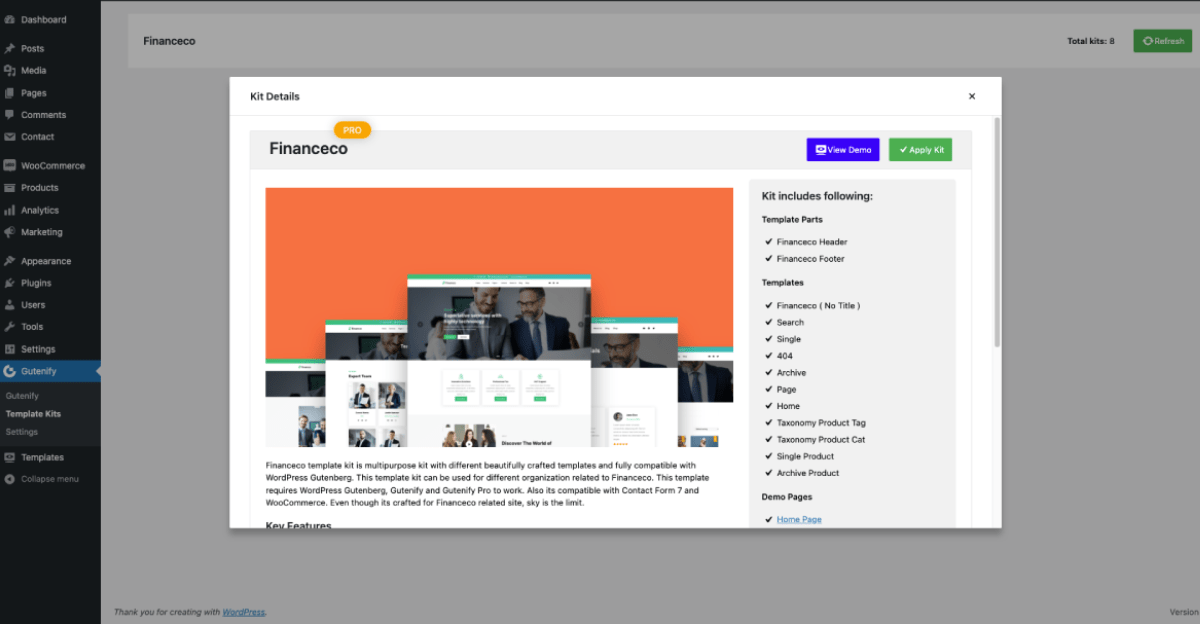Click the Posts pin icon
The image size is (1200, 624).
pos(9,48)
